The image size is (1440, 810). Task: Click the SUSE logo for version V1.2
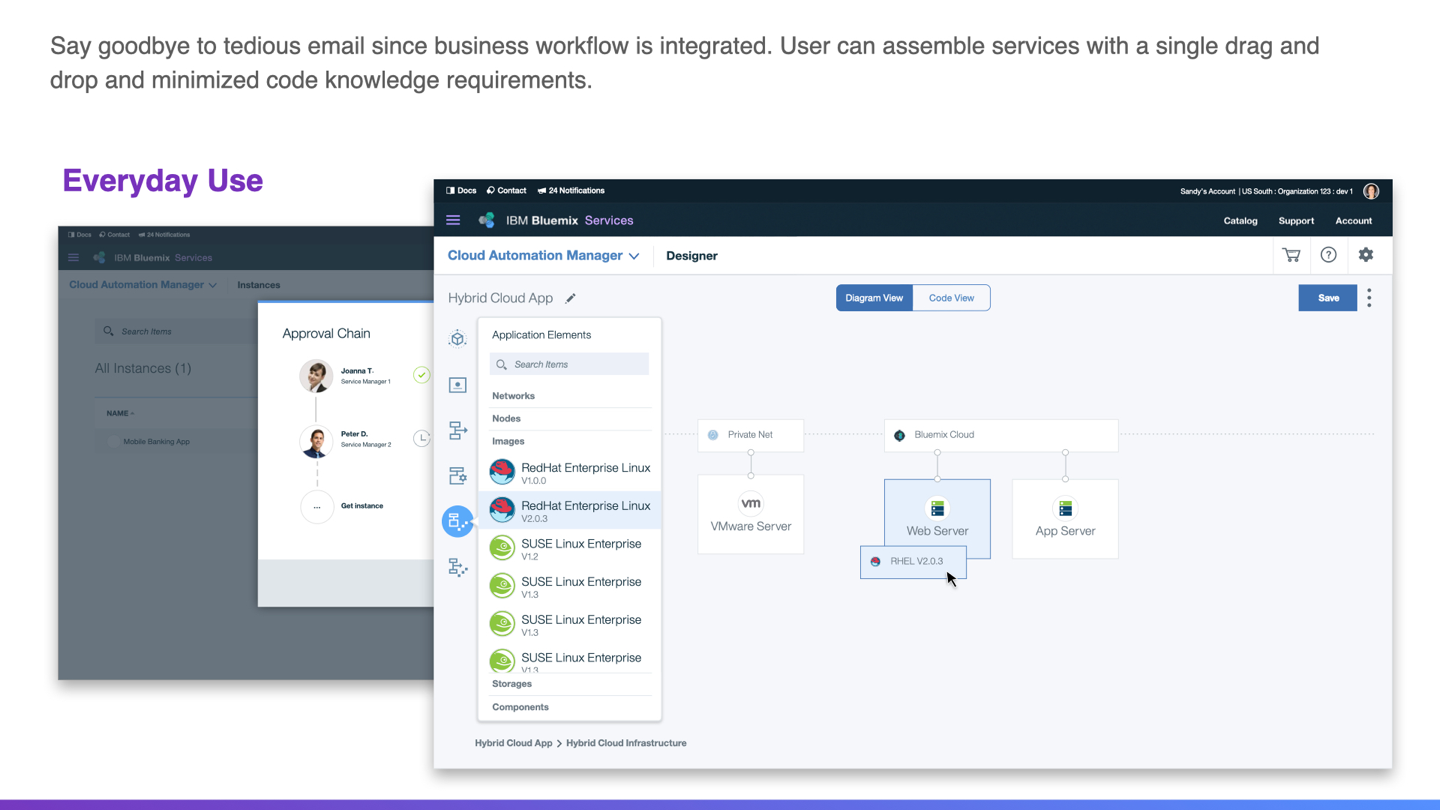click(x=502, y=547)
